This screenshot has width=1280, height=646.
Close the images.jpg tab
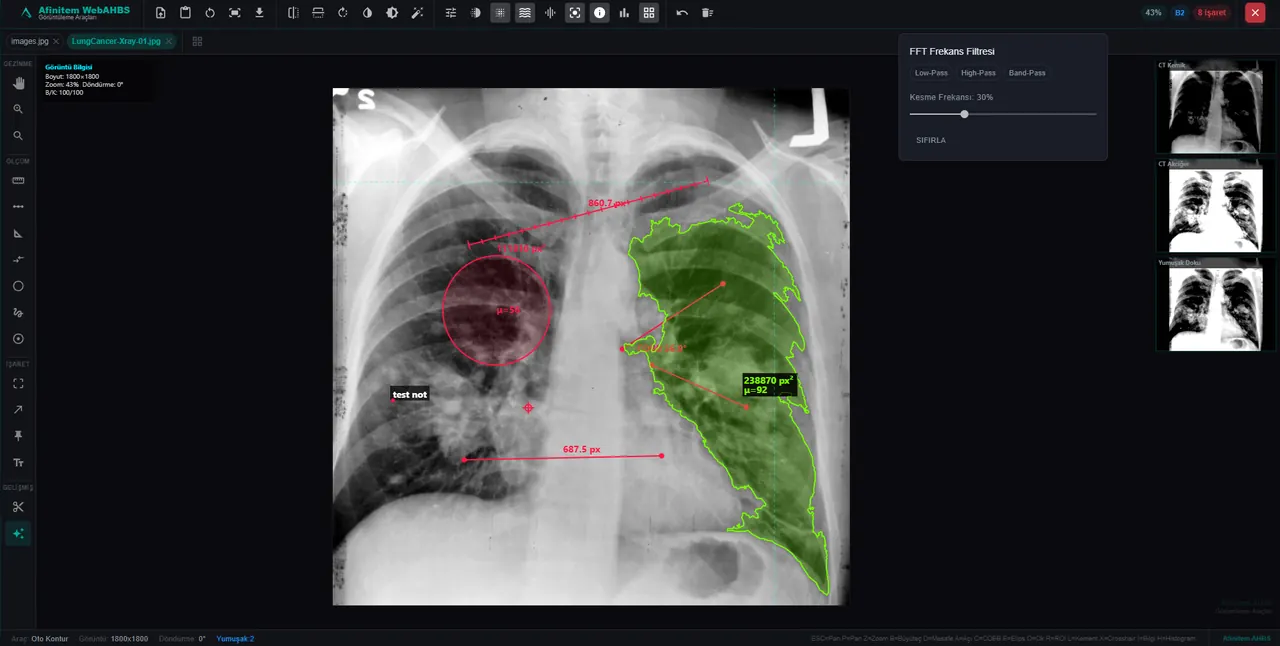[x=56, y=41]
